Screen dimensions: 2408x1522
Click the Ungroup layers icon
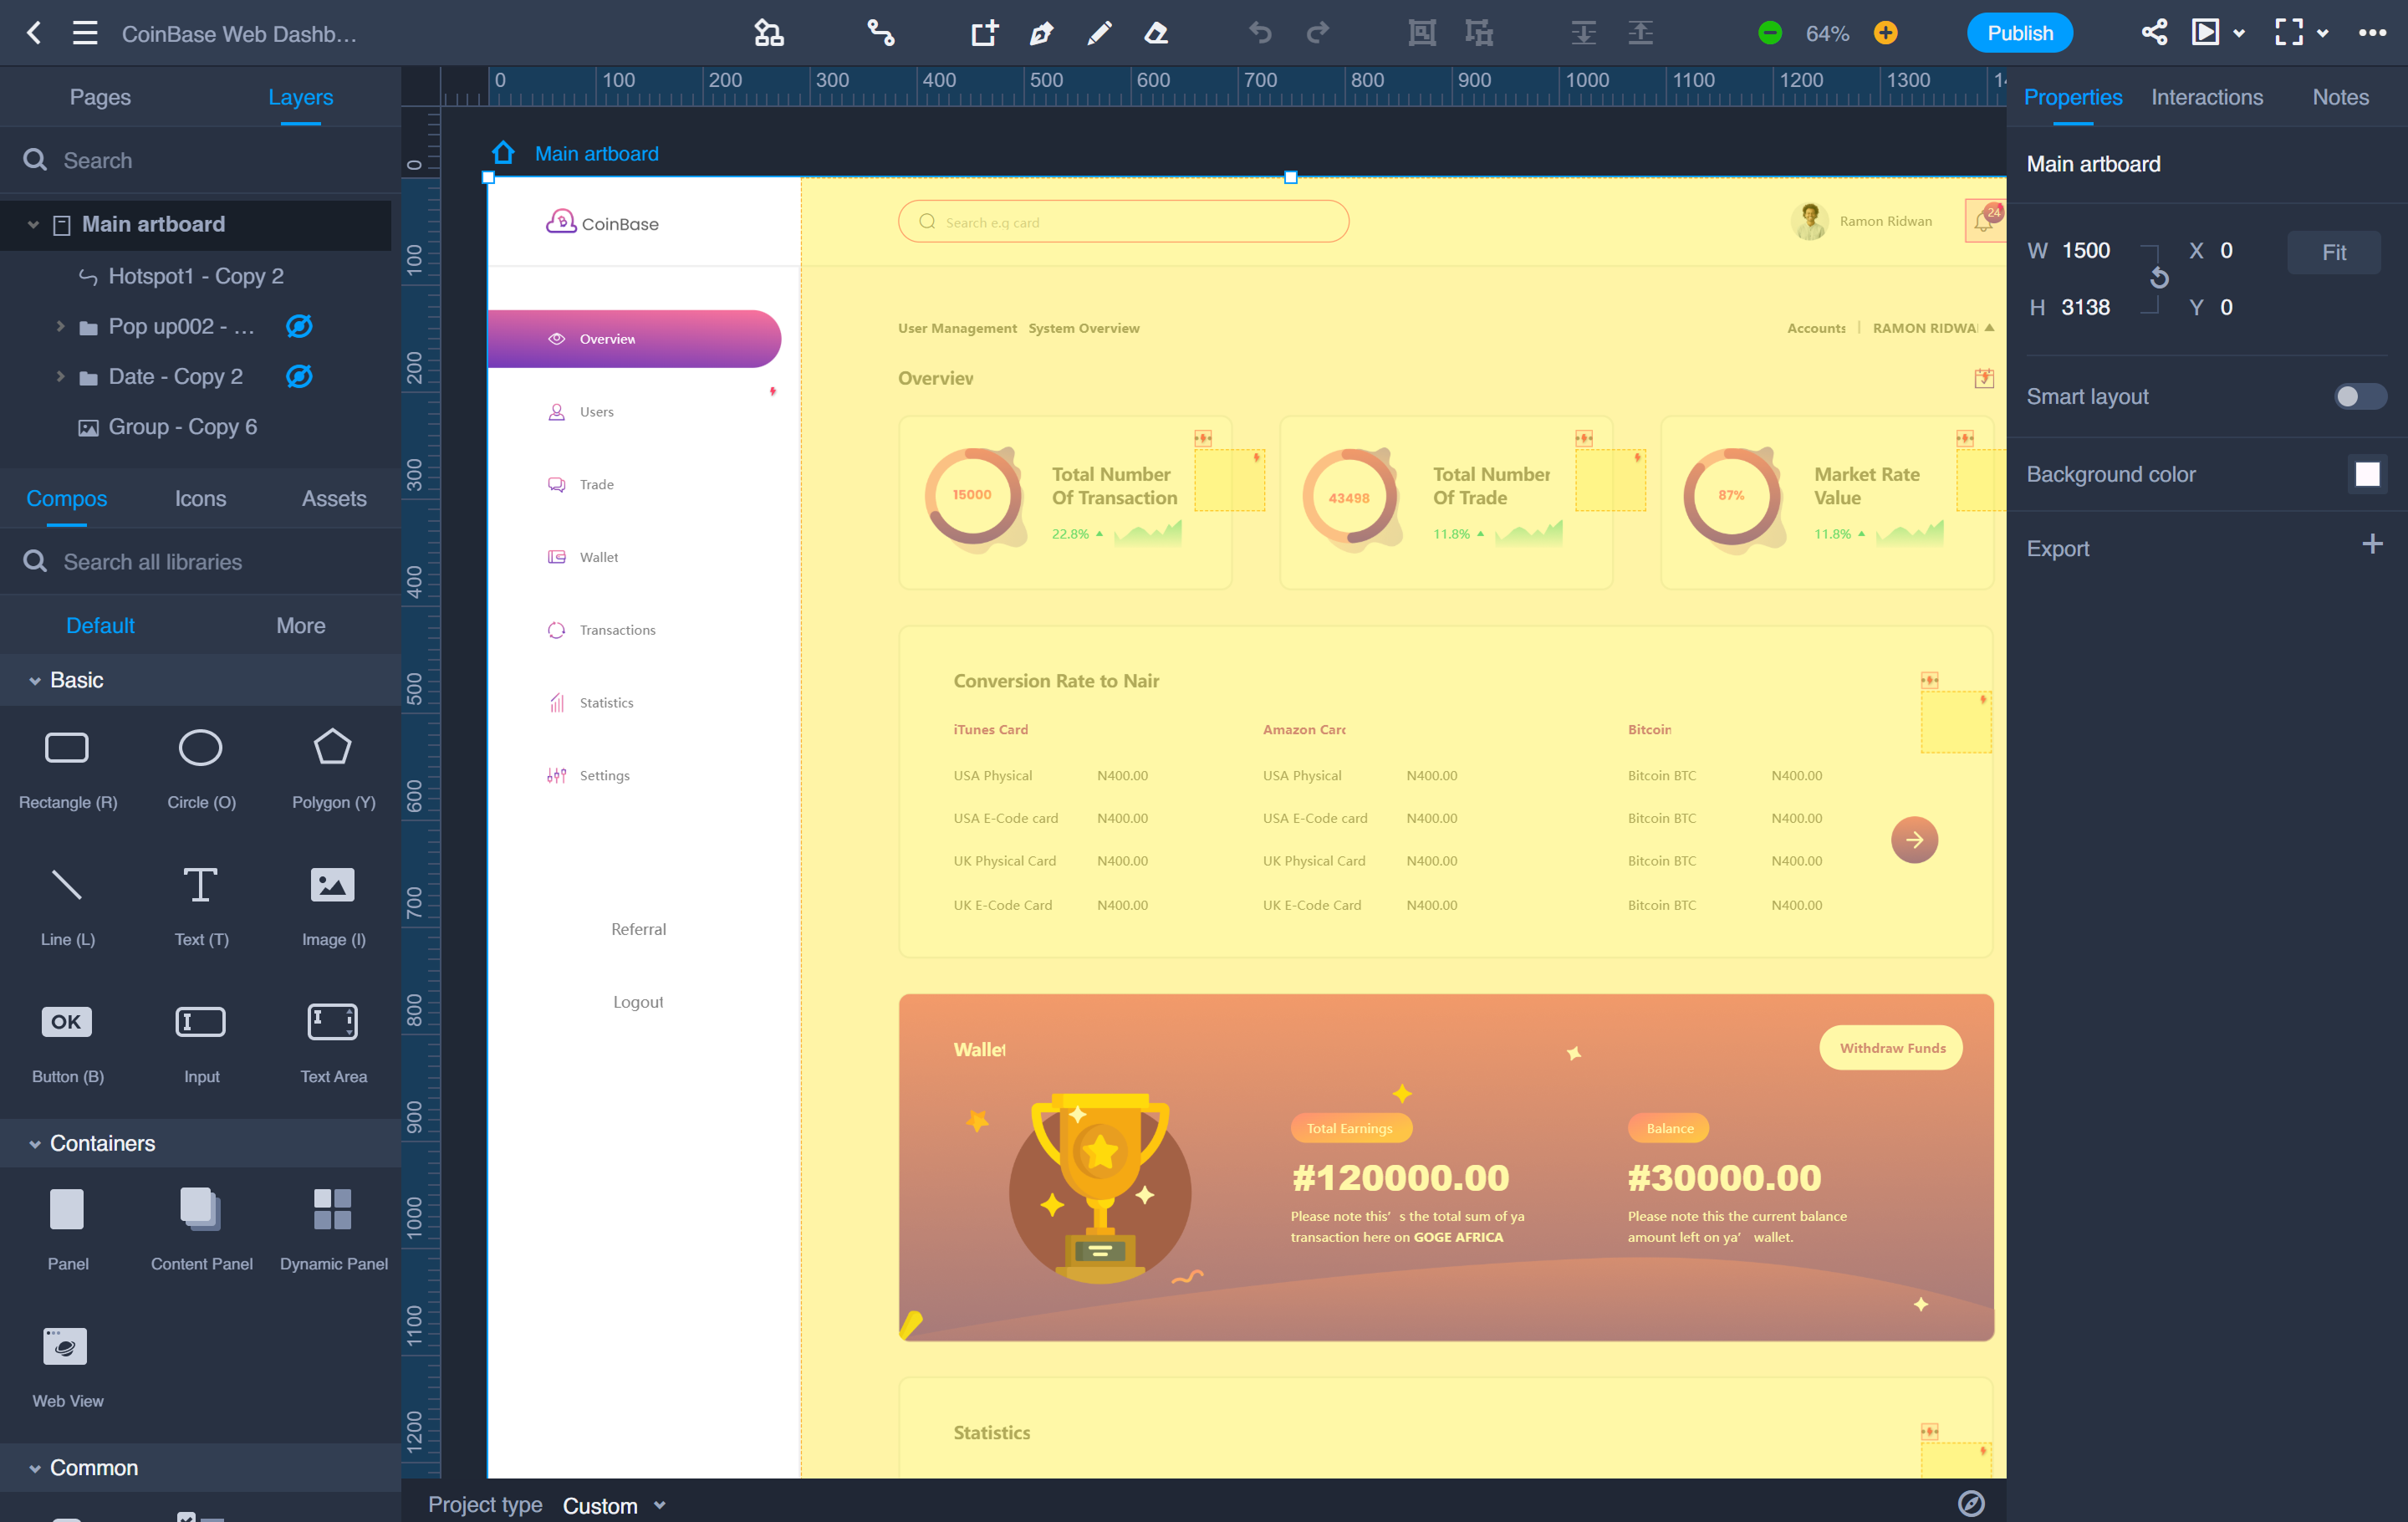coord(1479,33)
